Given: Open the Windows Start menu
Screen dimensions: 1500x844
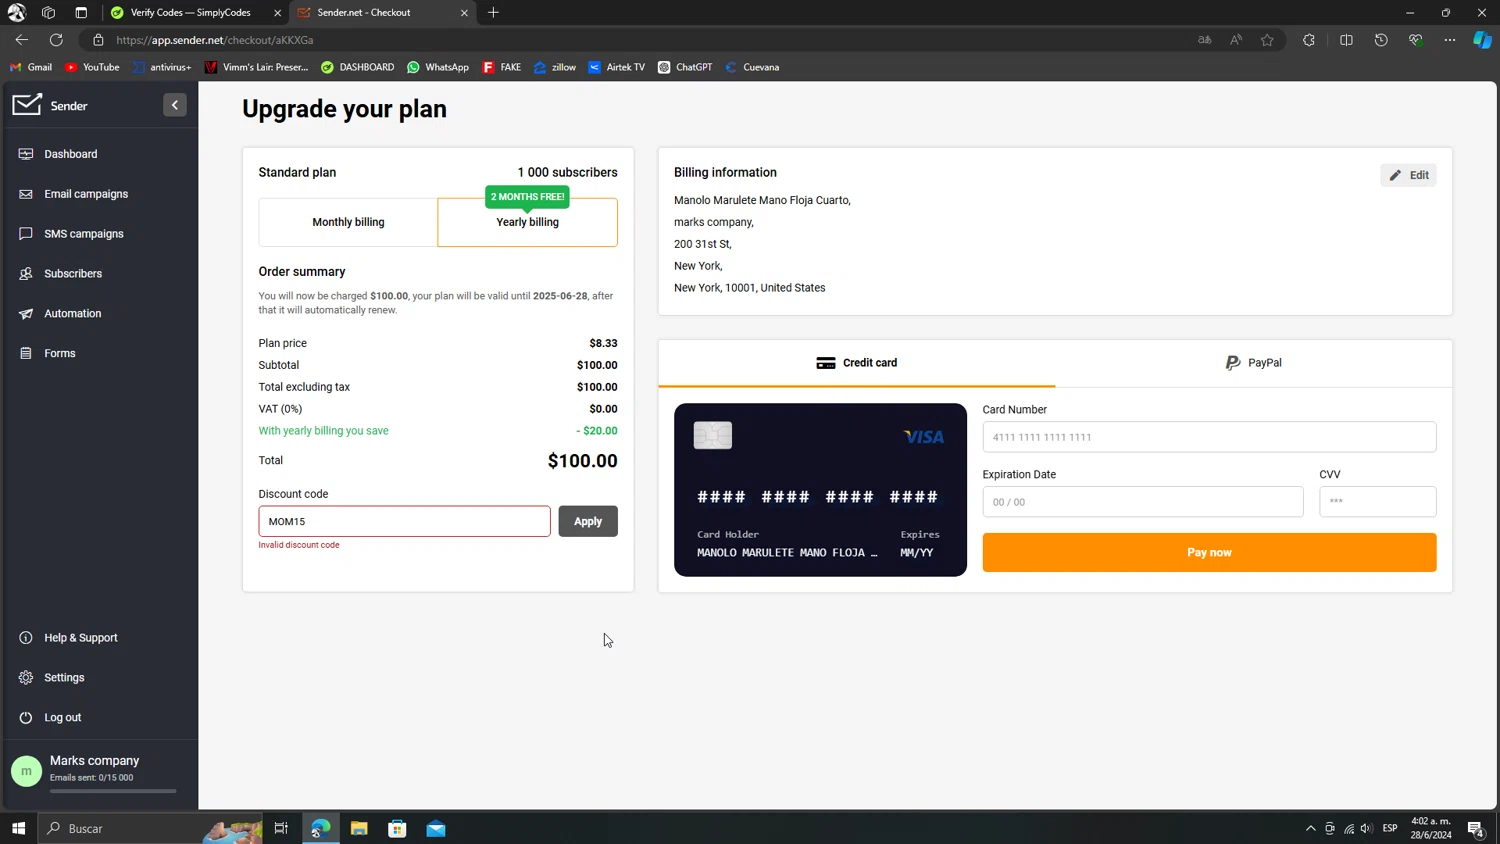Looking at the screenshot, I should 18,828.
